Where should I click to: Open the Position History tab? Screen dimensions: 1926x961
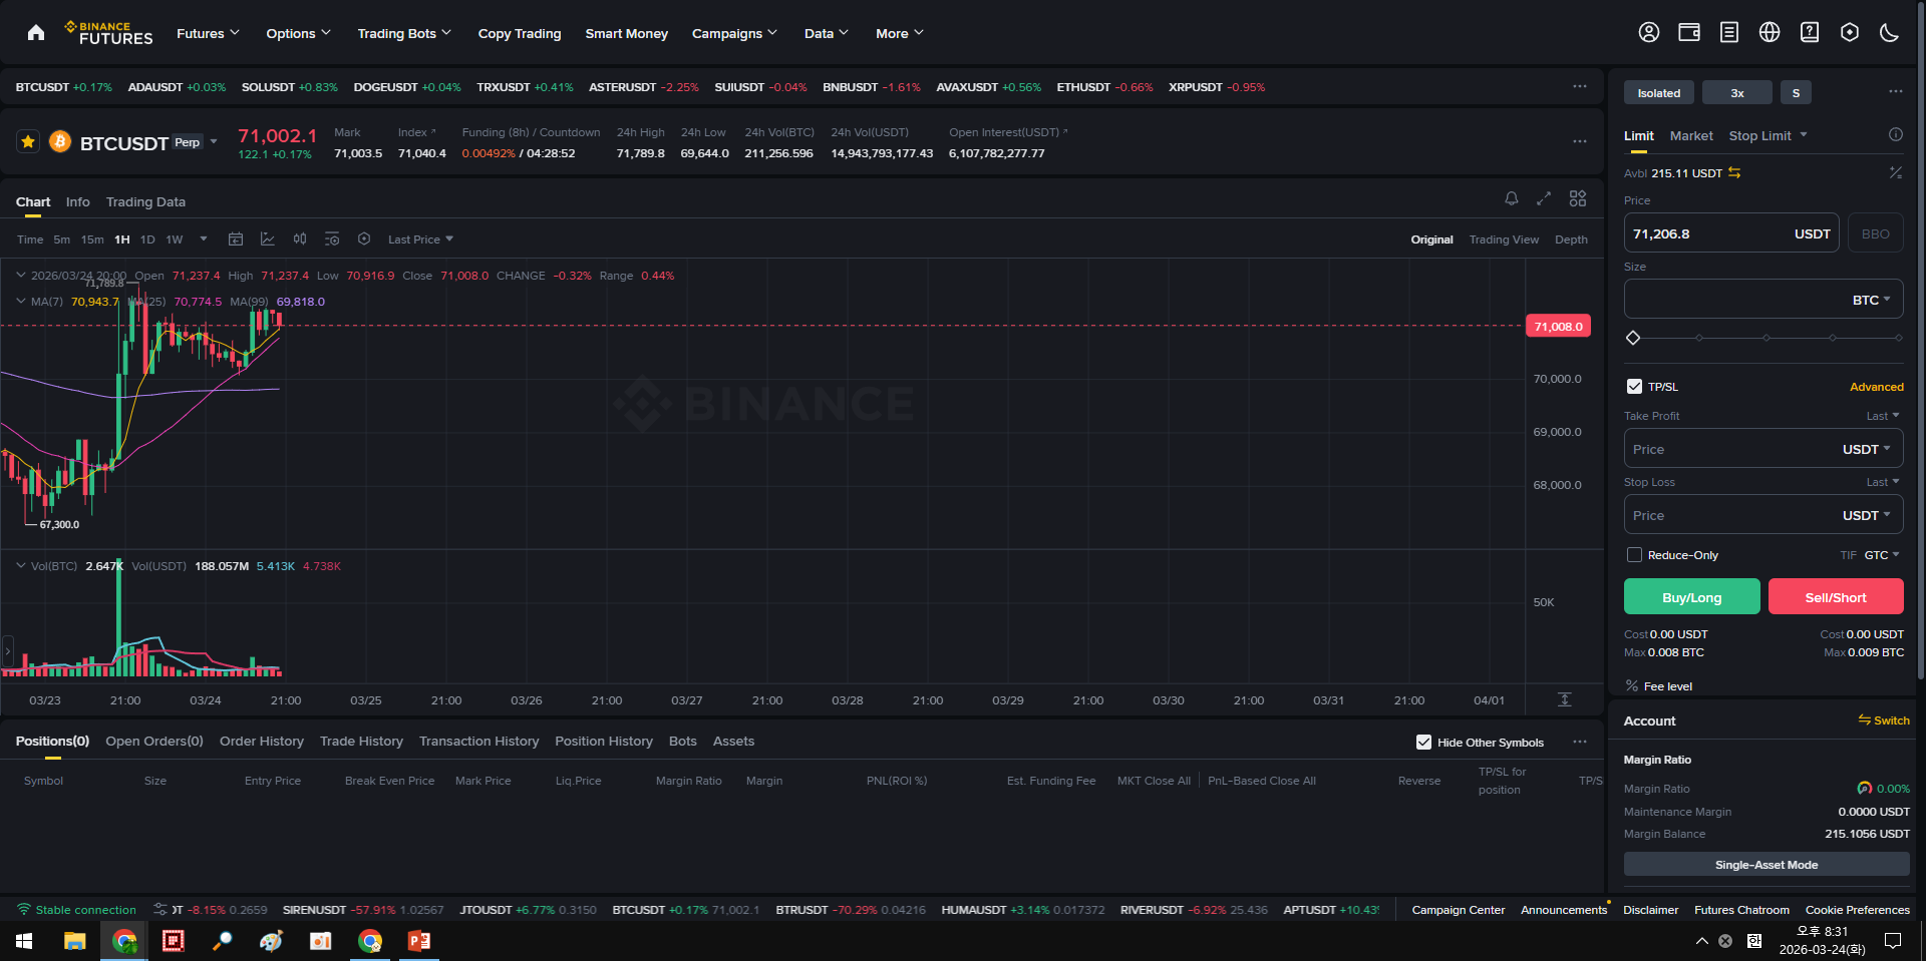[x=603, y=741]
